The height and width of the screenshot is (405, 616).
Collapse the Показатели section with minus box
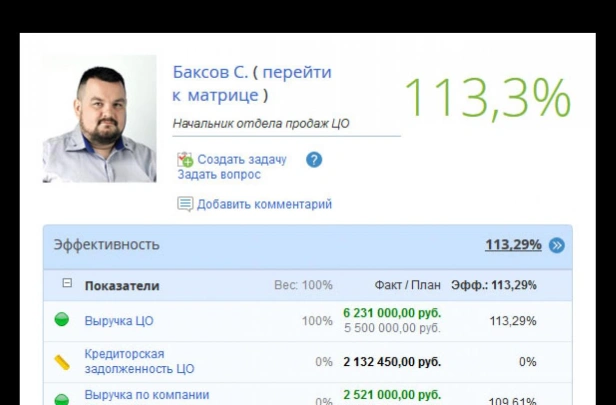point(67,283)
